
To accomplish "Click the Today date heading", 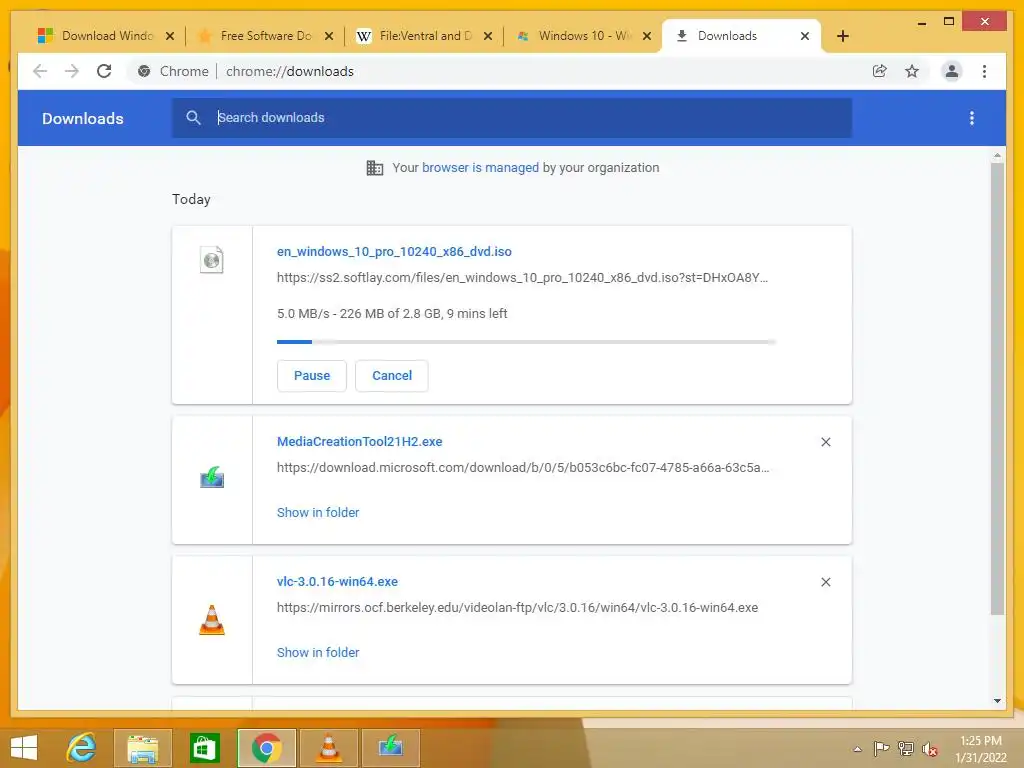I will (191, 199).
